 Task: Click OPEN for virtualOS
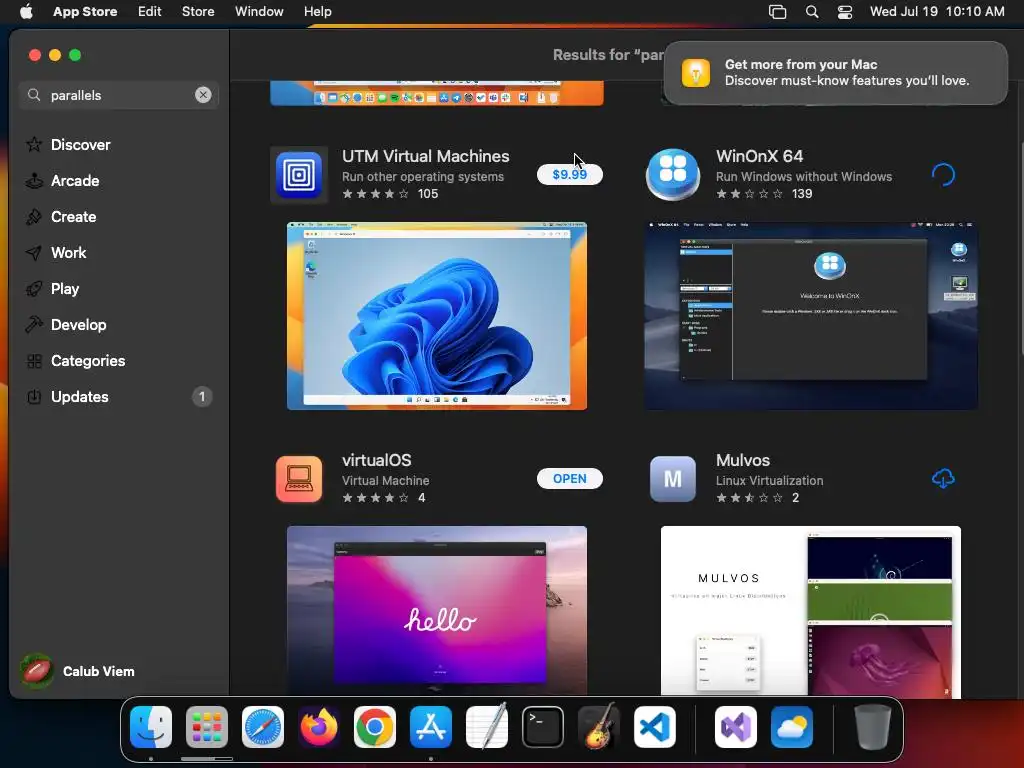coord(569,479)
